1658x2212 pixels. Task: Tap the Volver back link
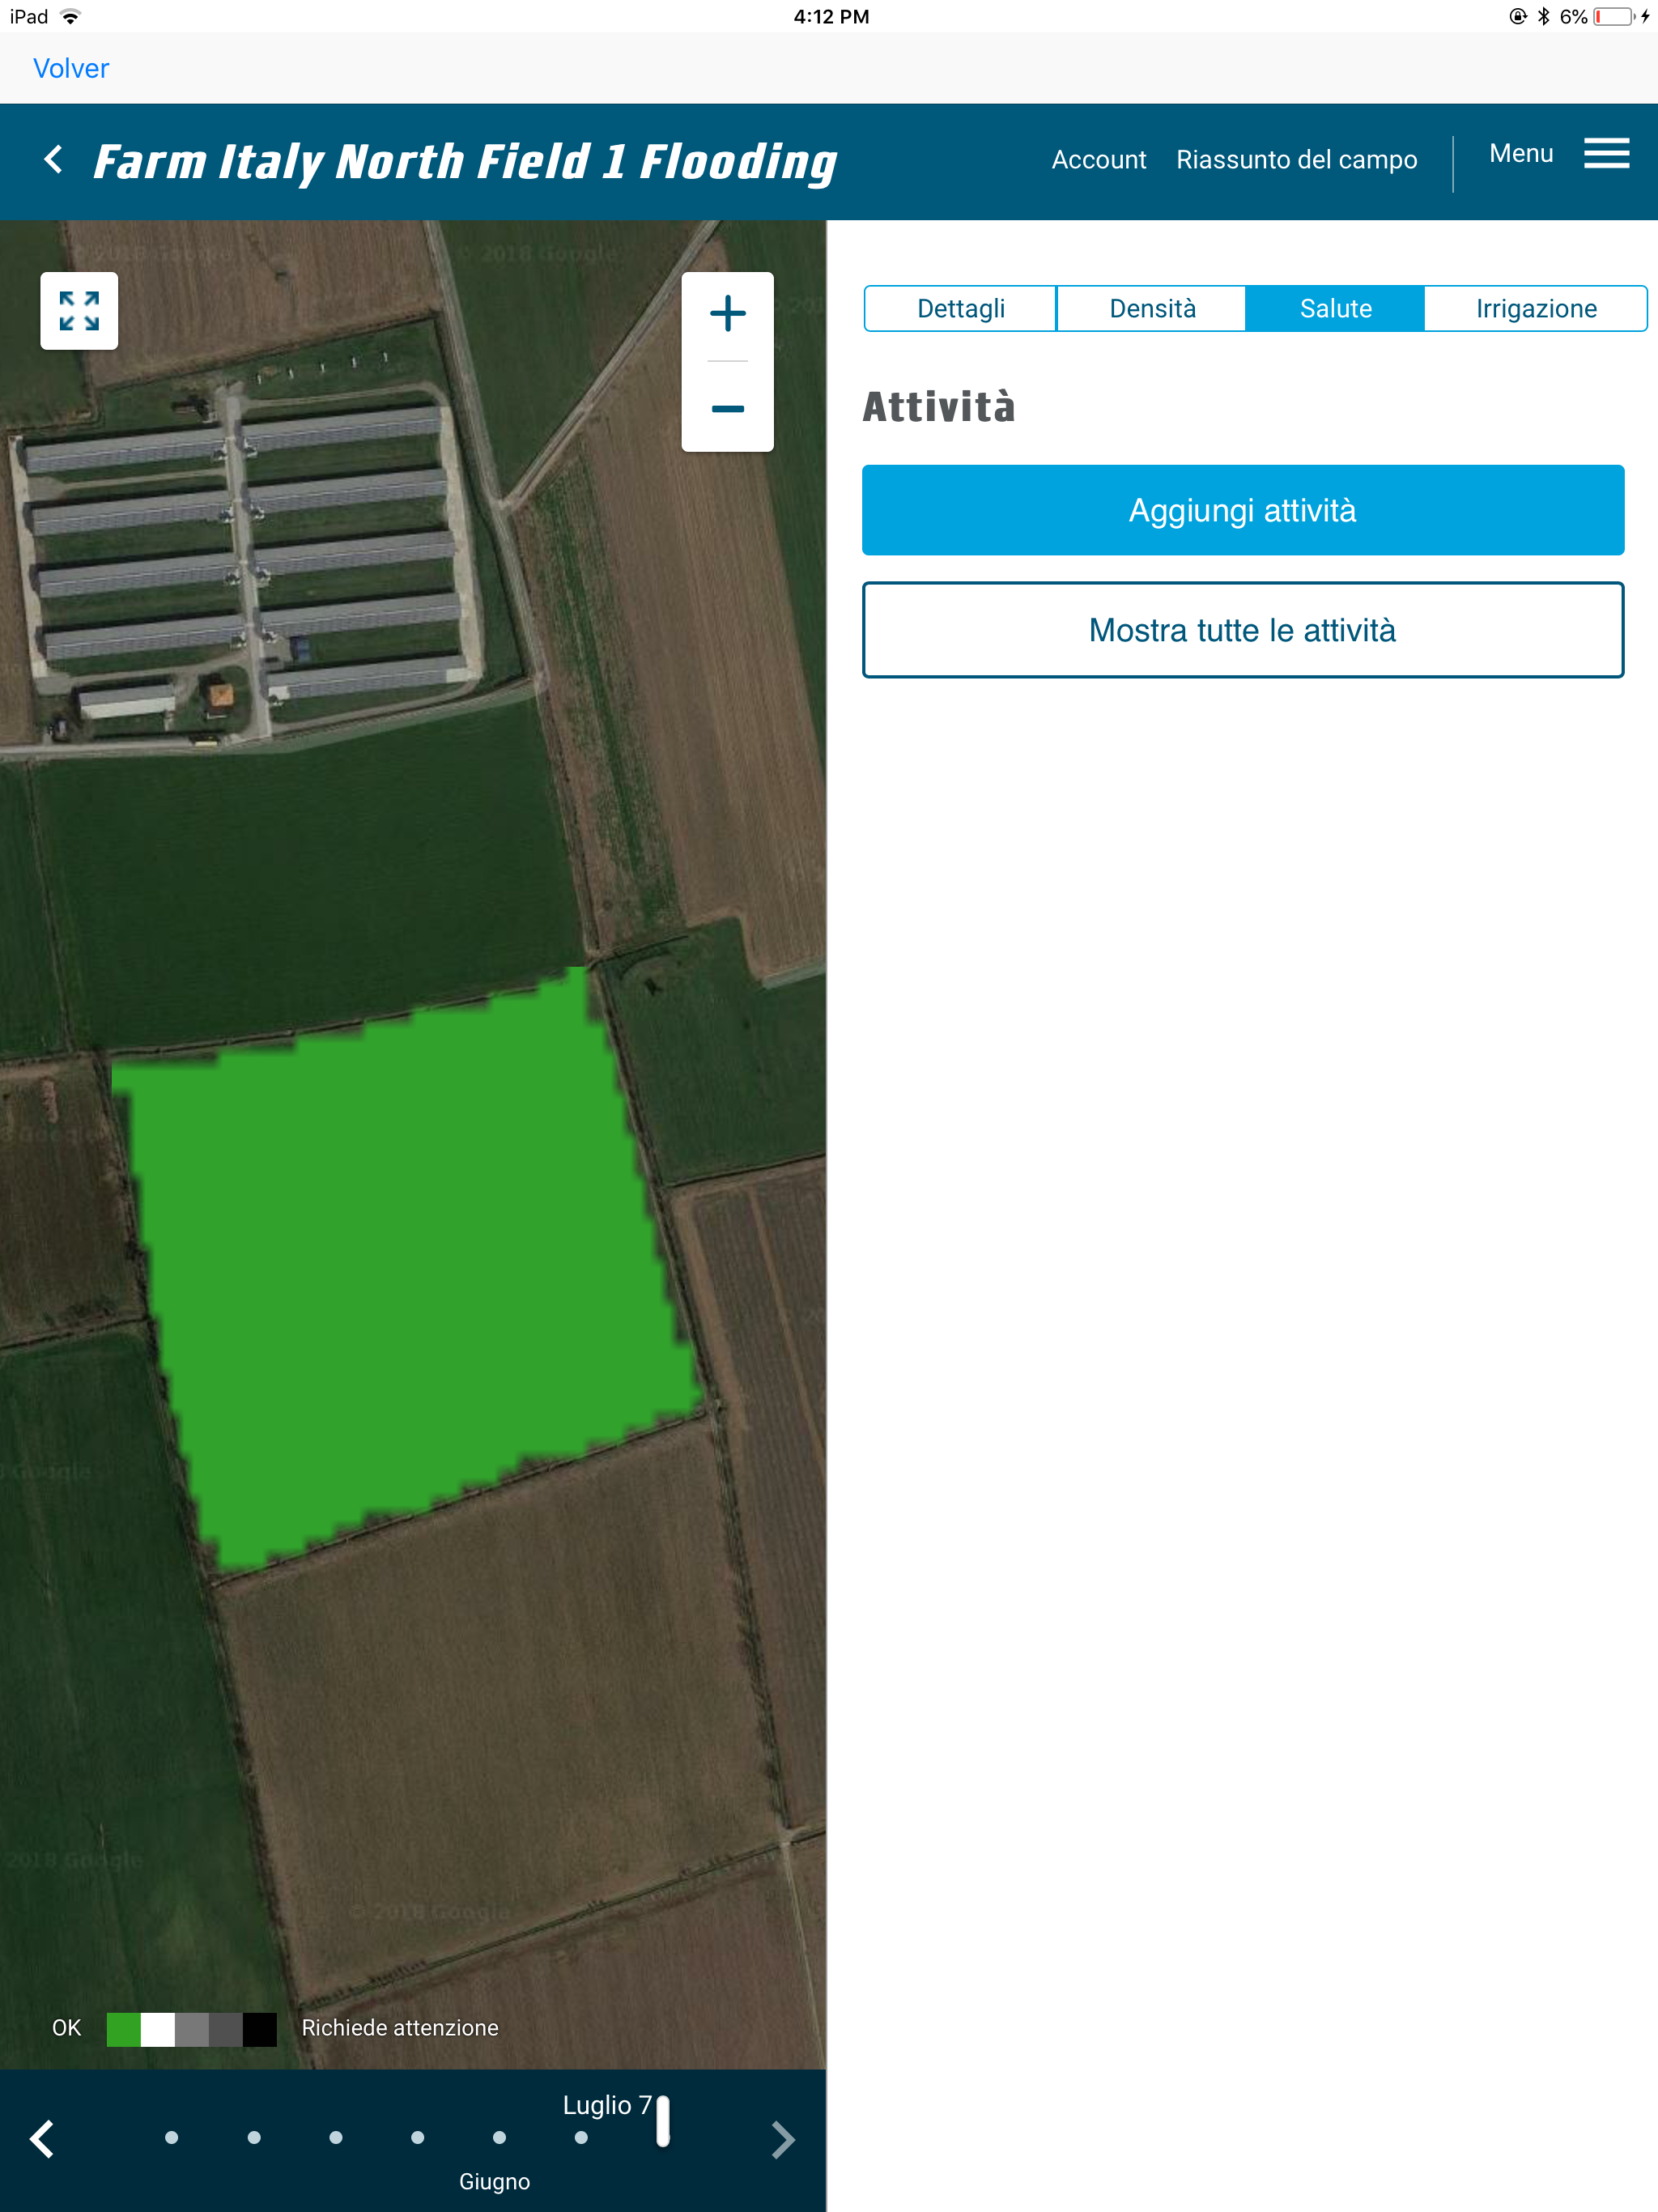click(x=71, y=68)
